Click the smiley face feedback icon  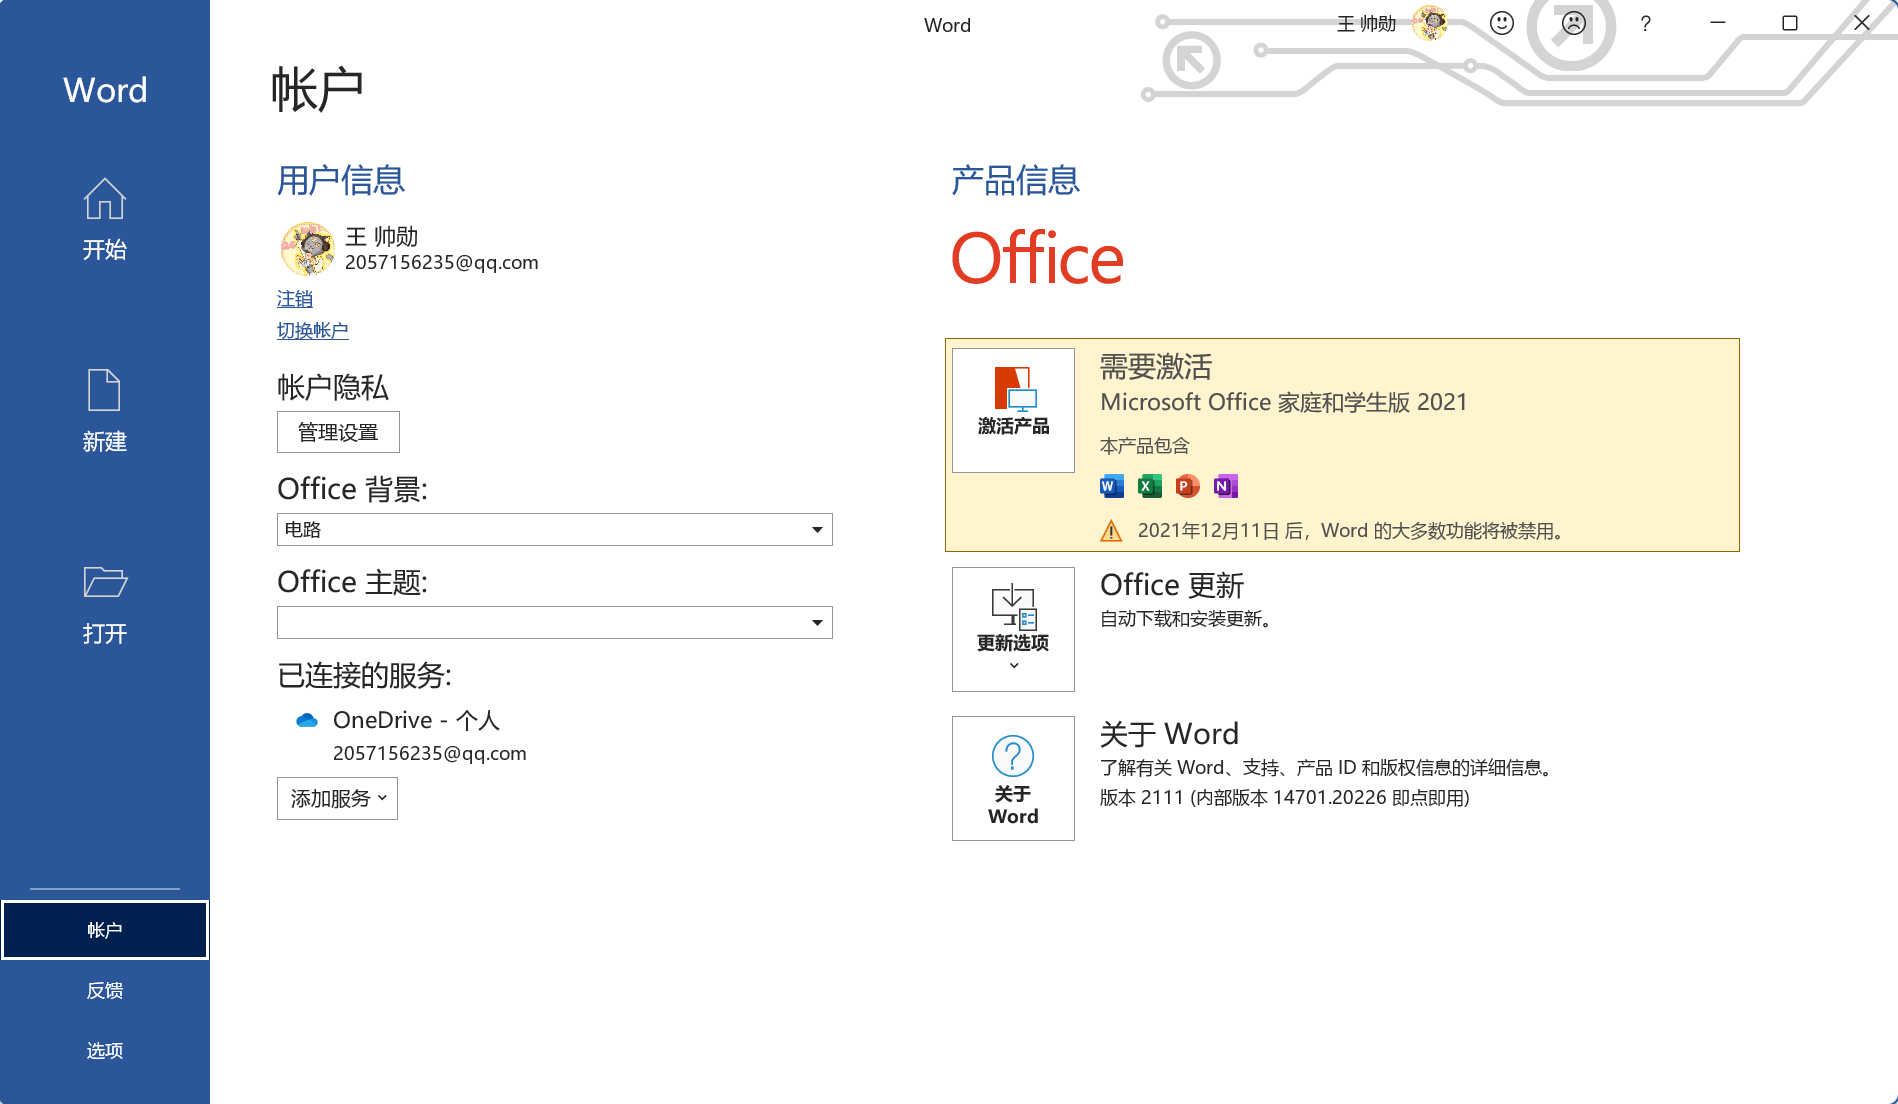point(1502,23)
